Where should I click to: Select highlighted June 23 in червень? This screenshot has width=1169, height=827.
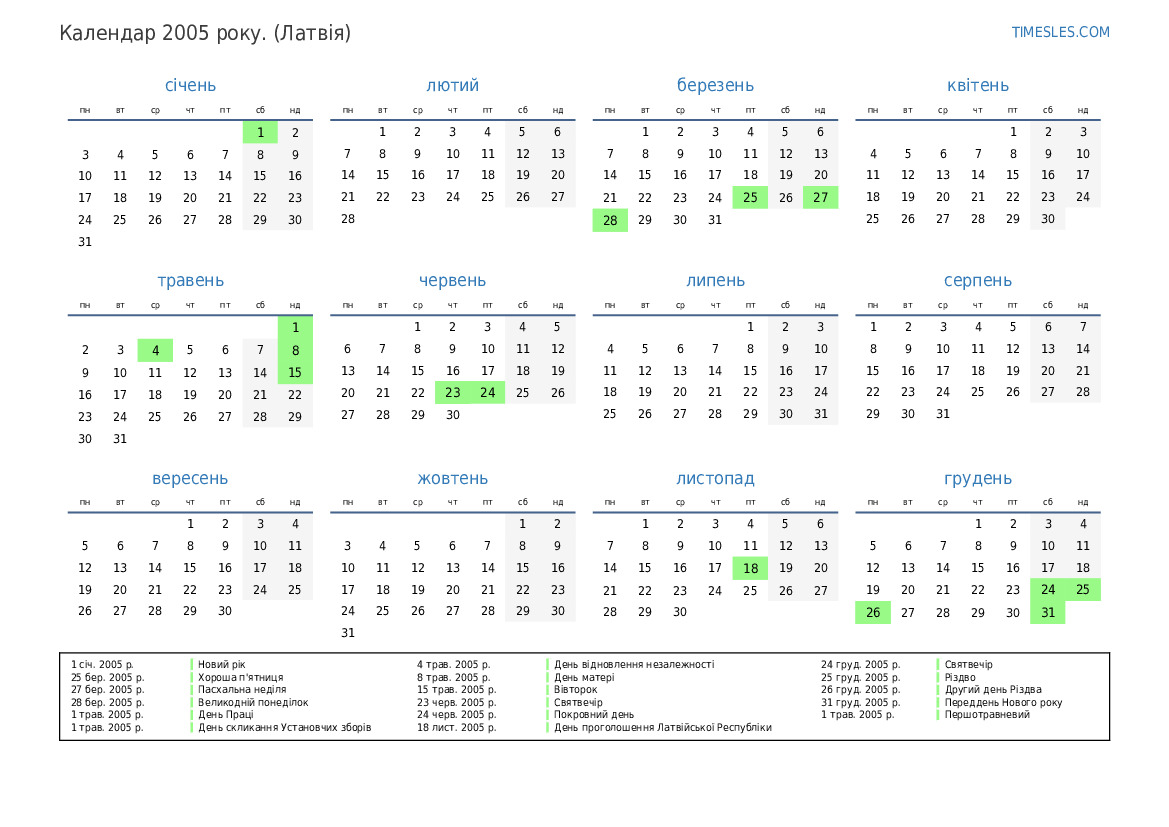[453, 393]
